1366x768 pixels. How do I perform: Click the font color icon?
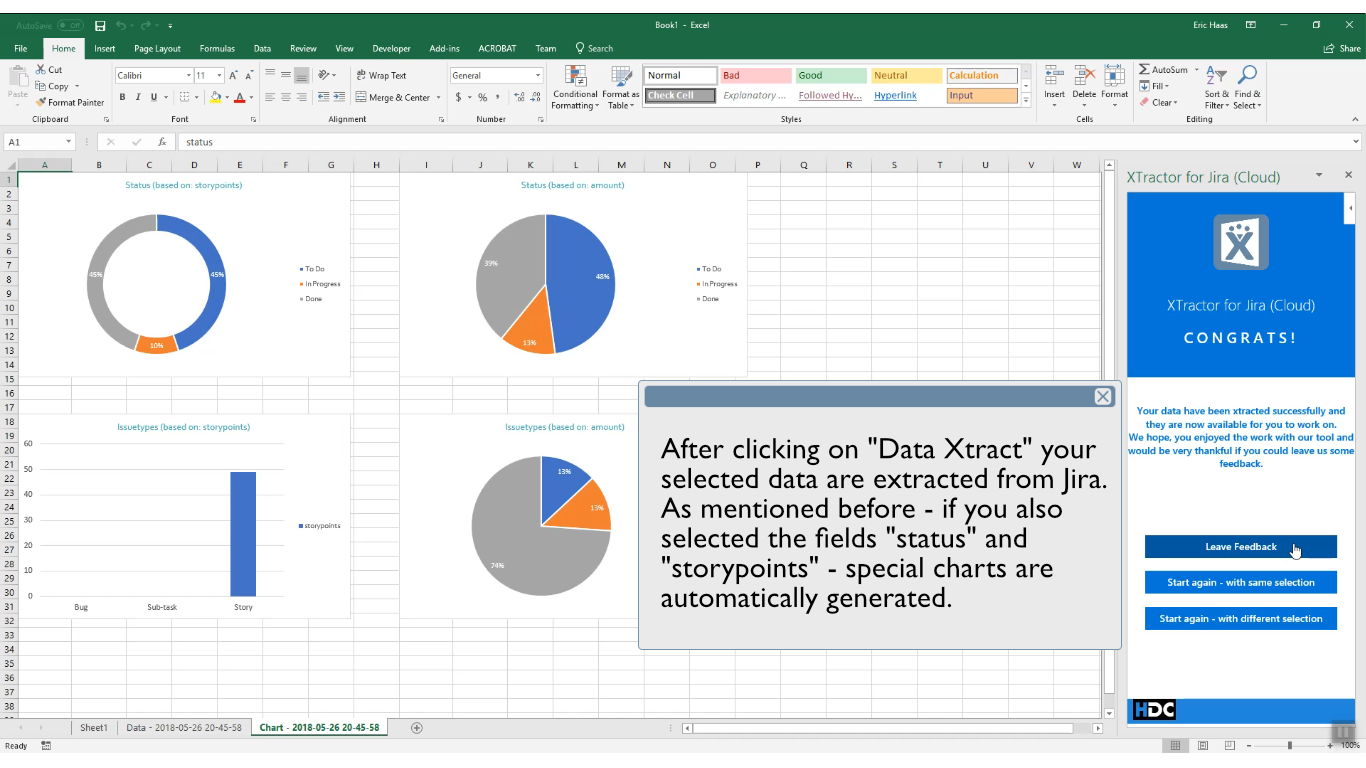click(239, 97)
